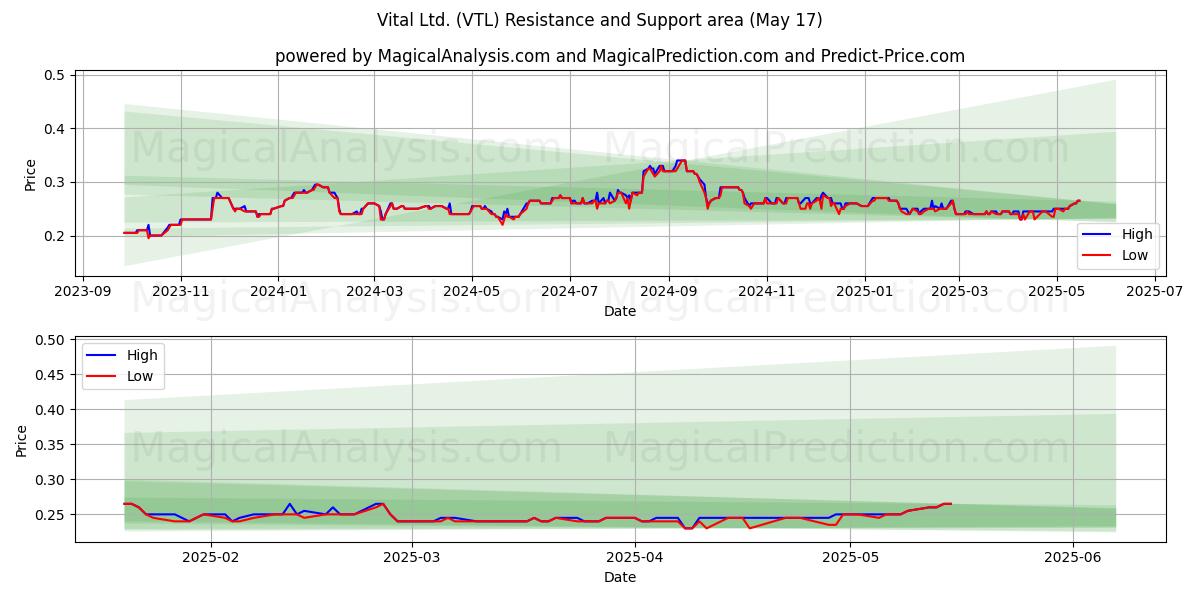Click the end of the price line in bottom chart
Image resolution: width=1200 pixels, height=600 pixels.
pos(950,504)
